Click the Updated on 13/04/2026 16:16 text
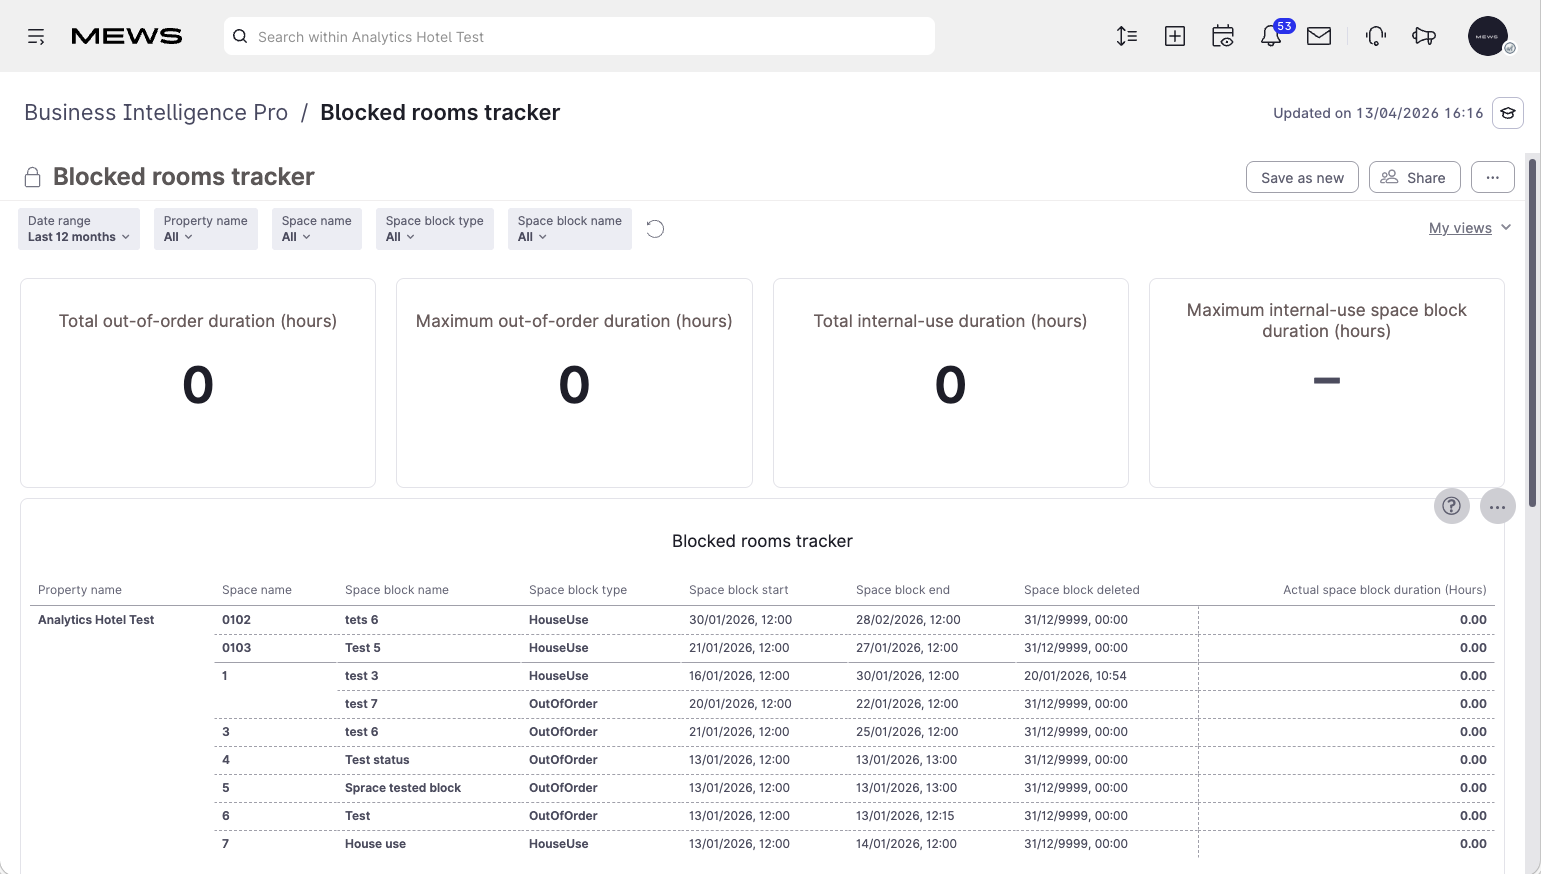1541x874 pixels. coord(1378,113)
